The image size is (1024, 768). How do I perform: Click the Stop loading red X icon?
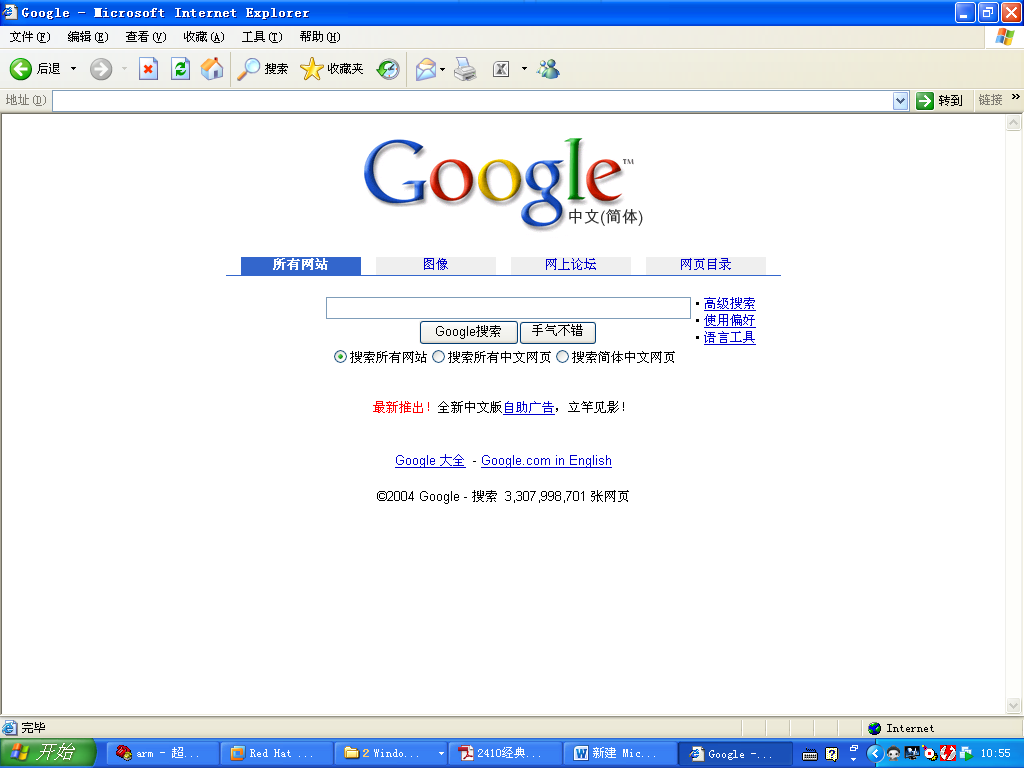148,69
